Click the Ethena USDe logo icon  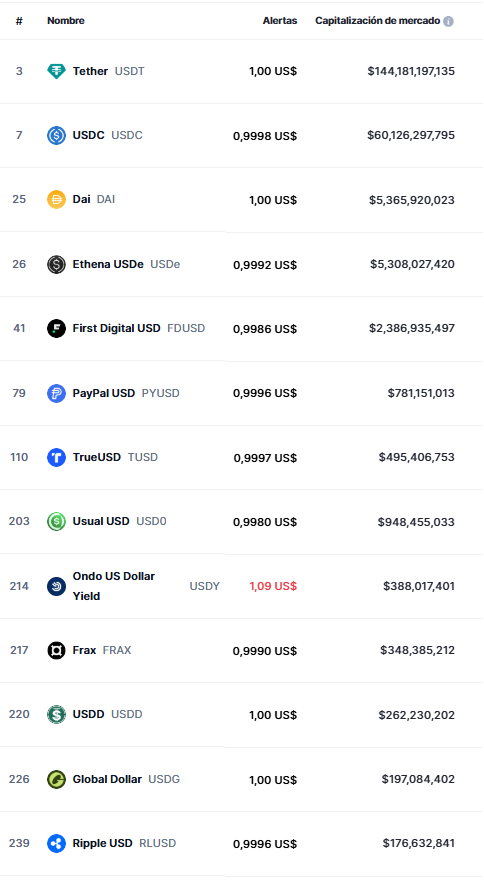tap(56, 264)
